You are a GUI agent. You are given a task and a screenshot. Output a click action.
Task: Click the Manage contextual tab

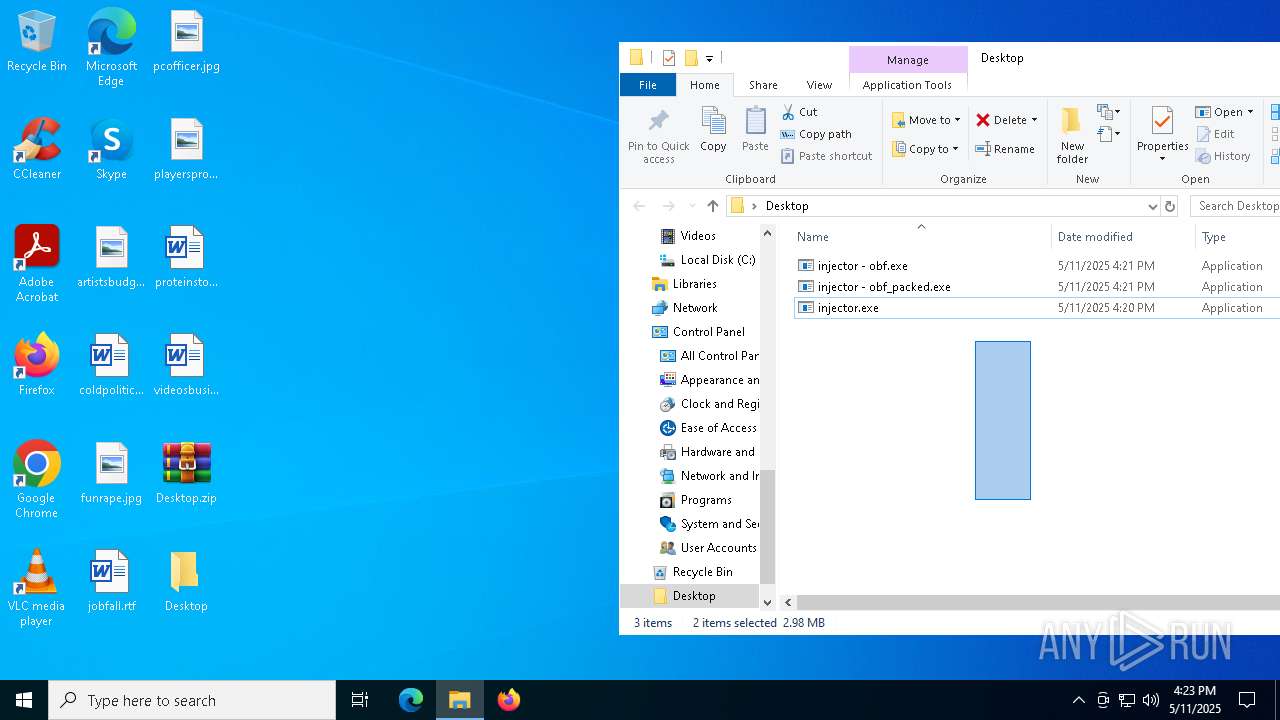coord(908,60)
